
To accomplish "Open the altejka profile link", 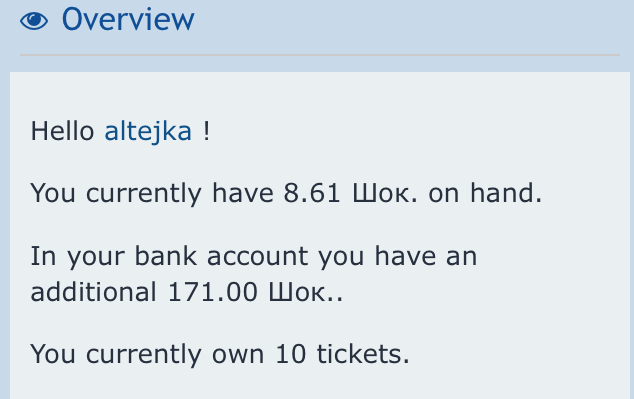I will [148, 132].
